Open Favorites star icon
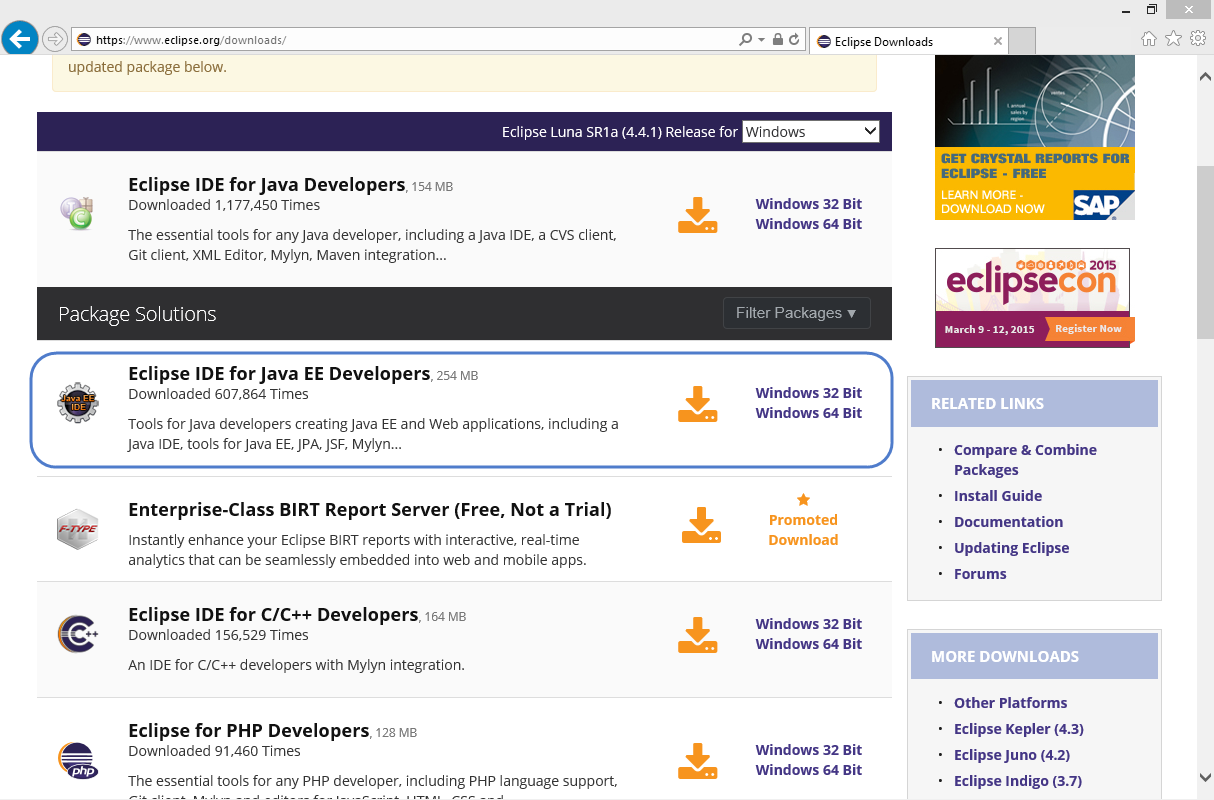This screenshot has height=800, width=1214. coord(1172,39)
